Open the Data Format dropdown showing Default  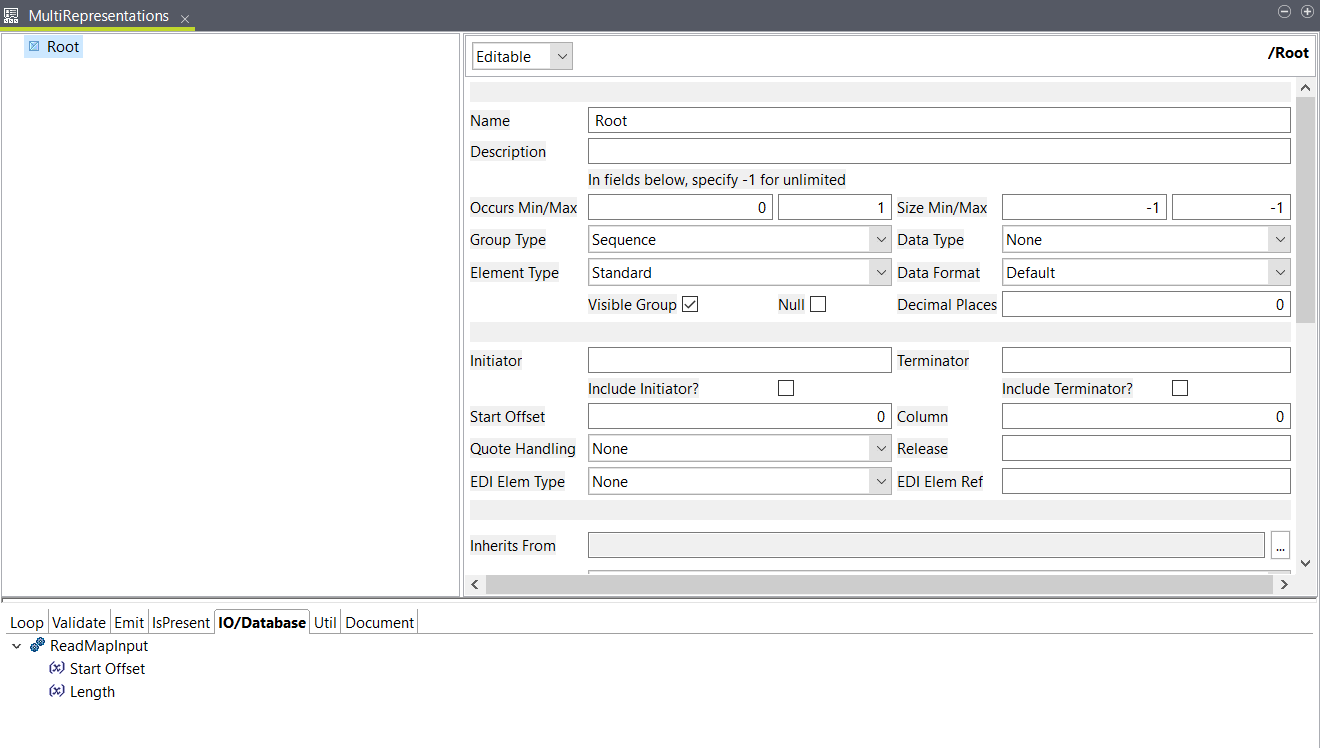(1281, 272)
